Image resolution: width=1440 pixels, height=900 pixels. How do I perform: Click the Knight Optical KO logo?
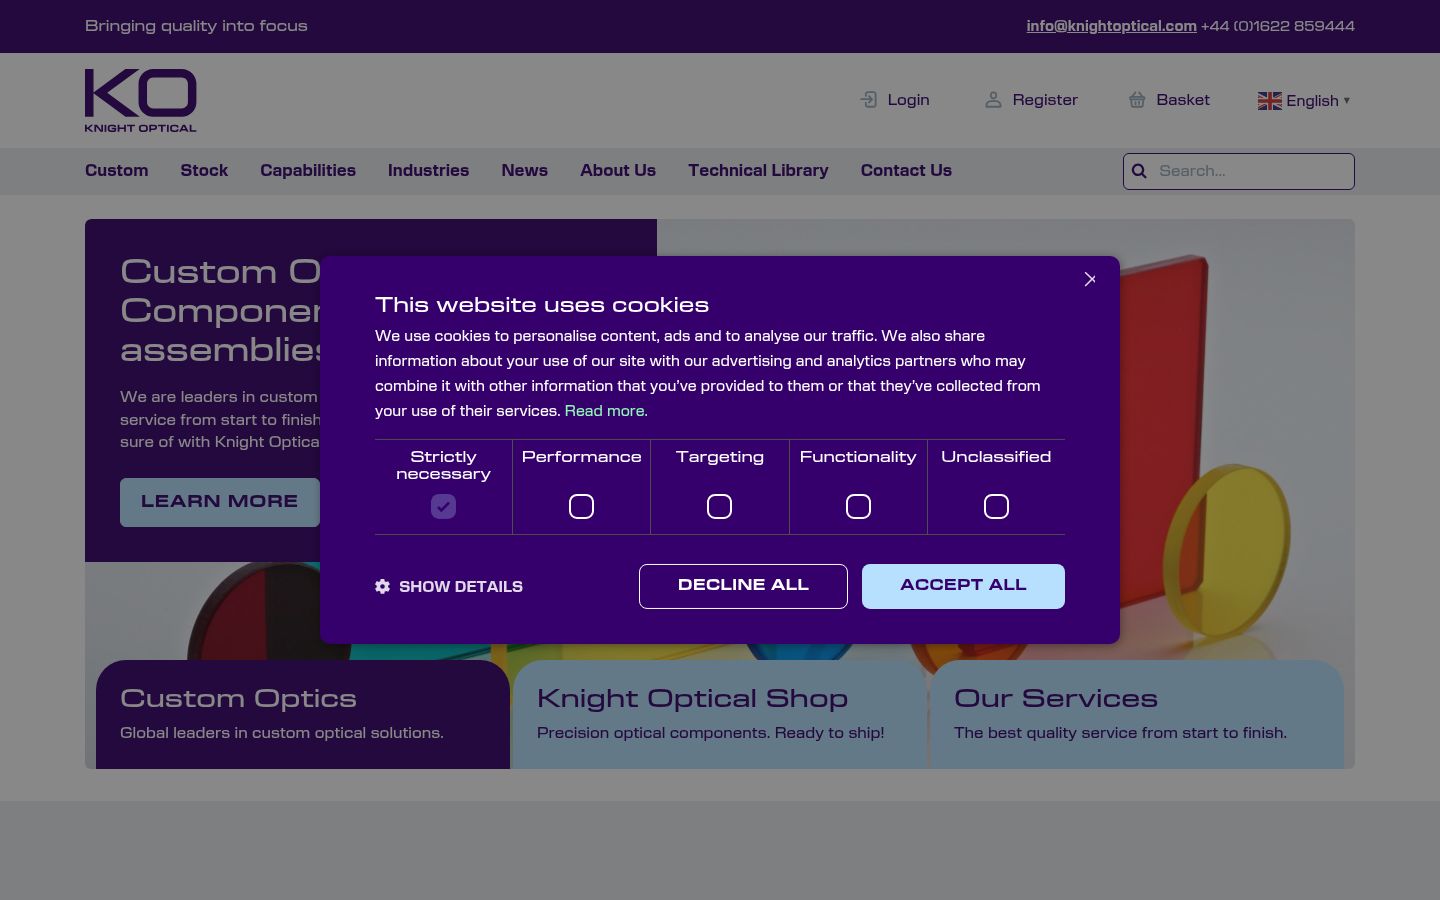click(141, 100)
